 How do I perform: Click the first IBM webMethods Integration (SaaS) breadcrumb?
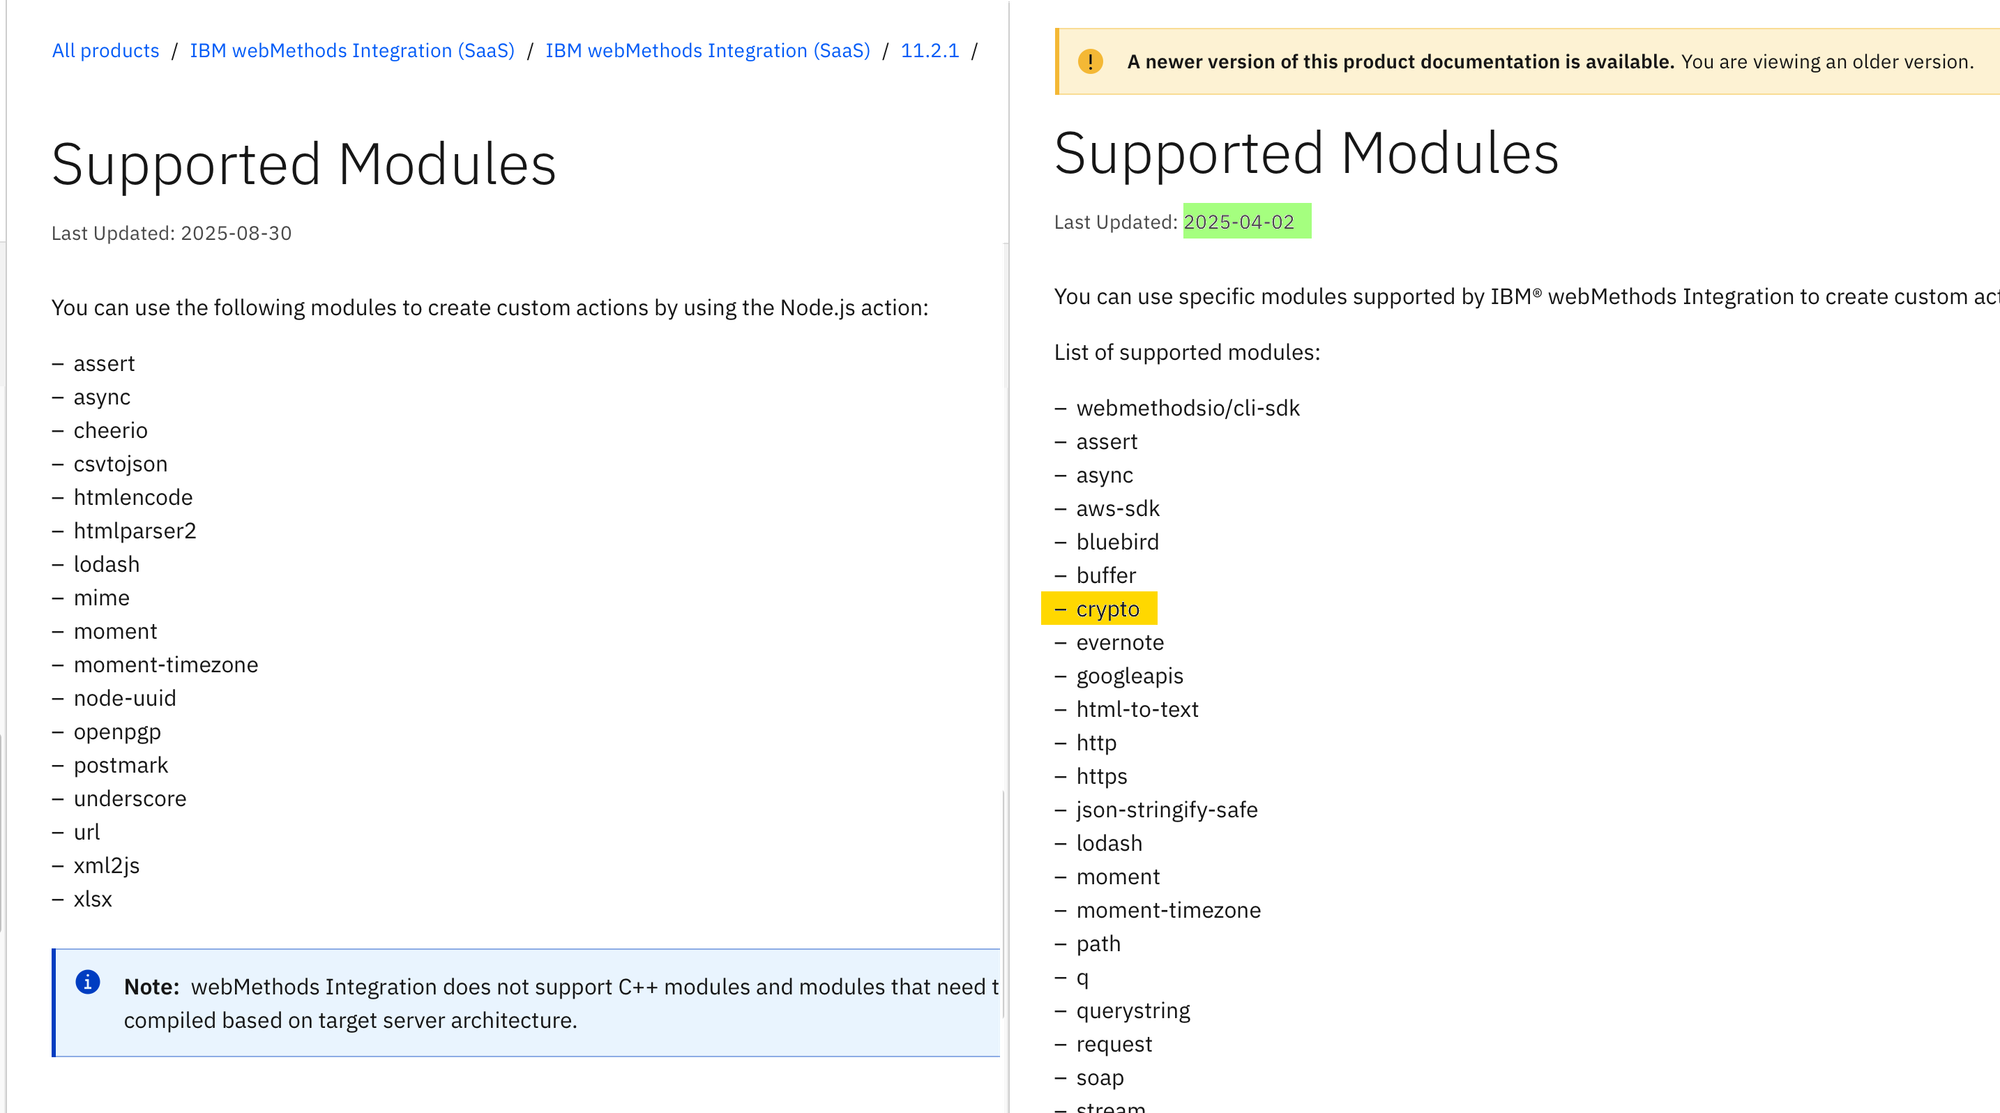click(x=352, y=51)
